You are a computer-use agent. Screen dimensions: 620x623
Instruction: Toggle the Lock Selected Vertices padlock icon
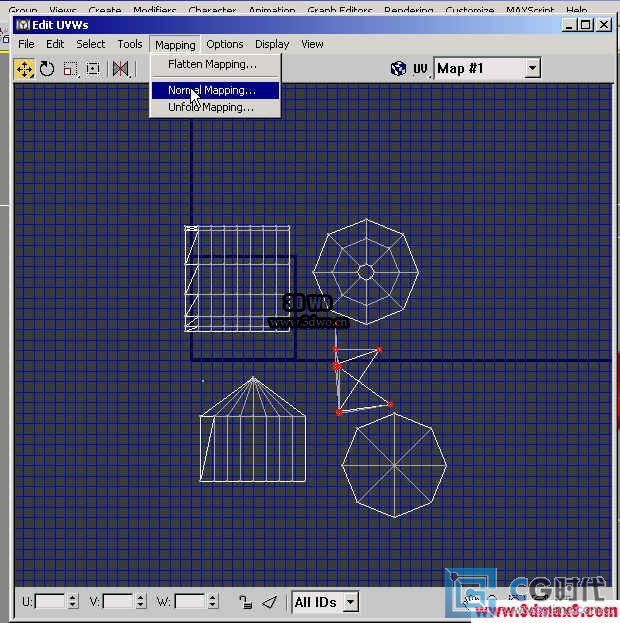coord(246,602)
